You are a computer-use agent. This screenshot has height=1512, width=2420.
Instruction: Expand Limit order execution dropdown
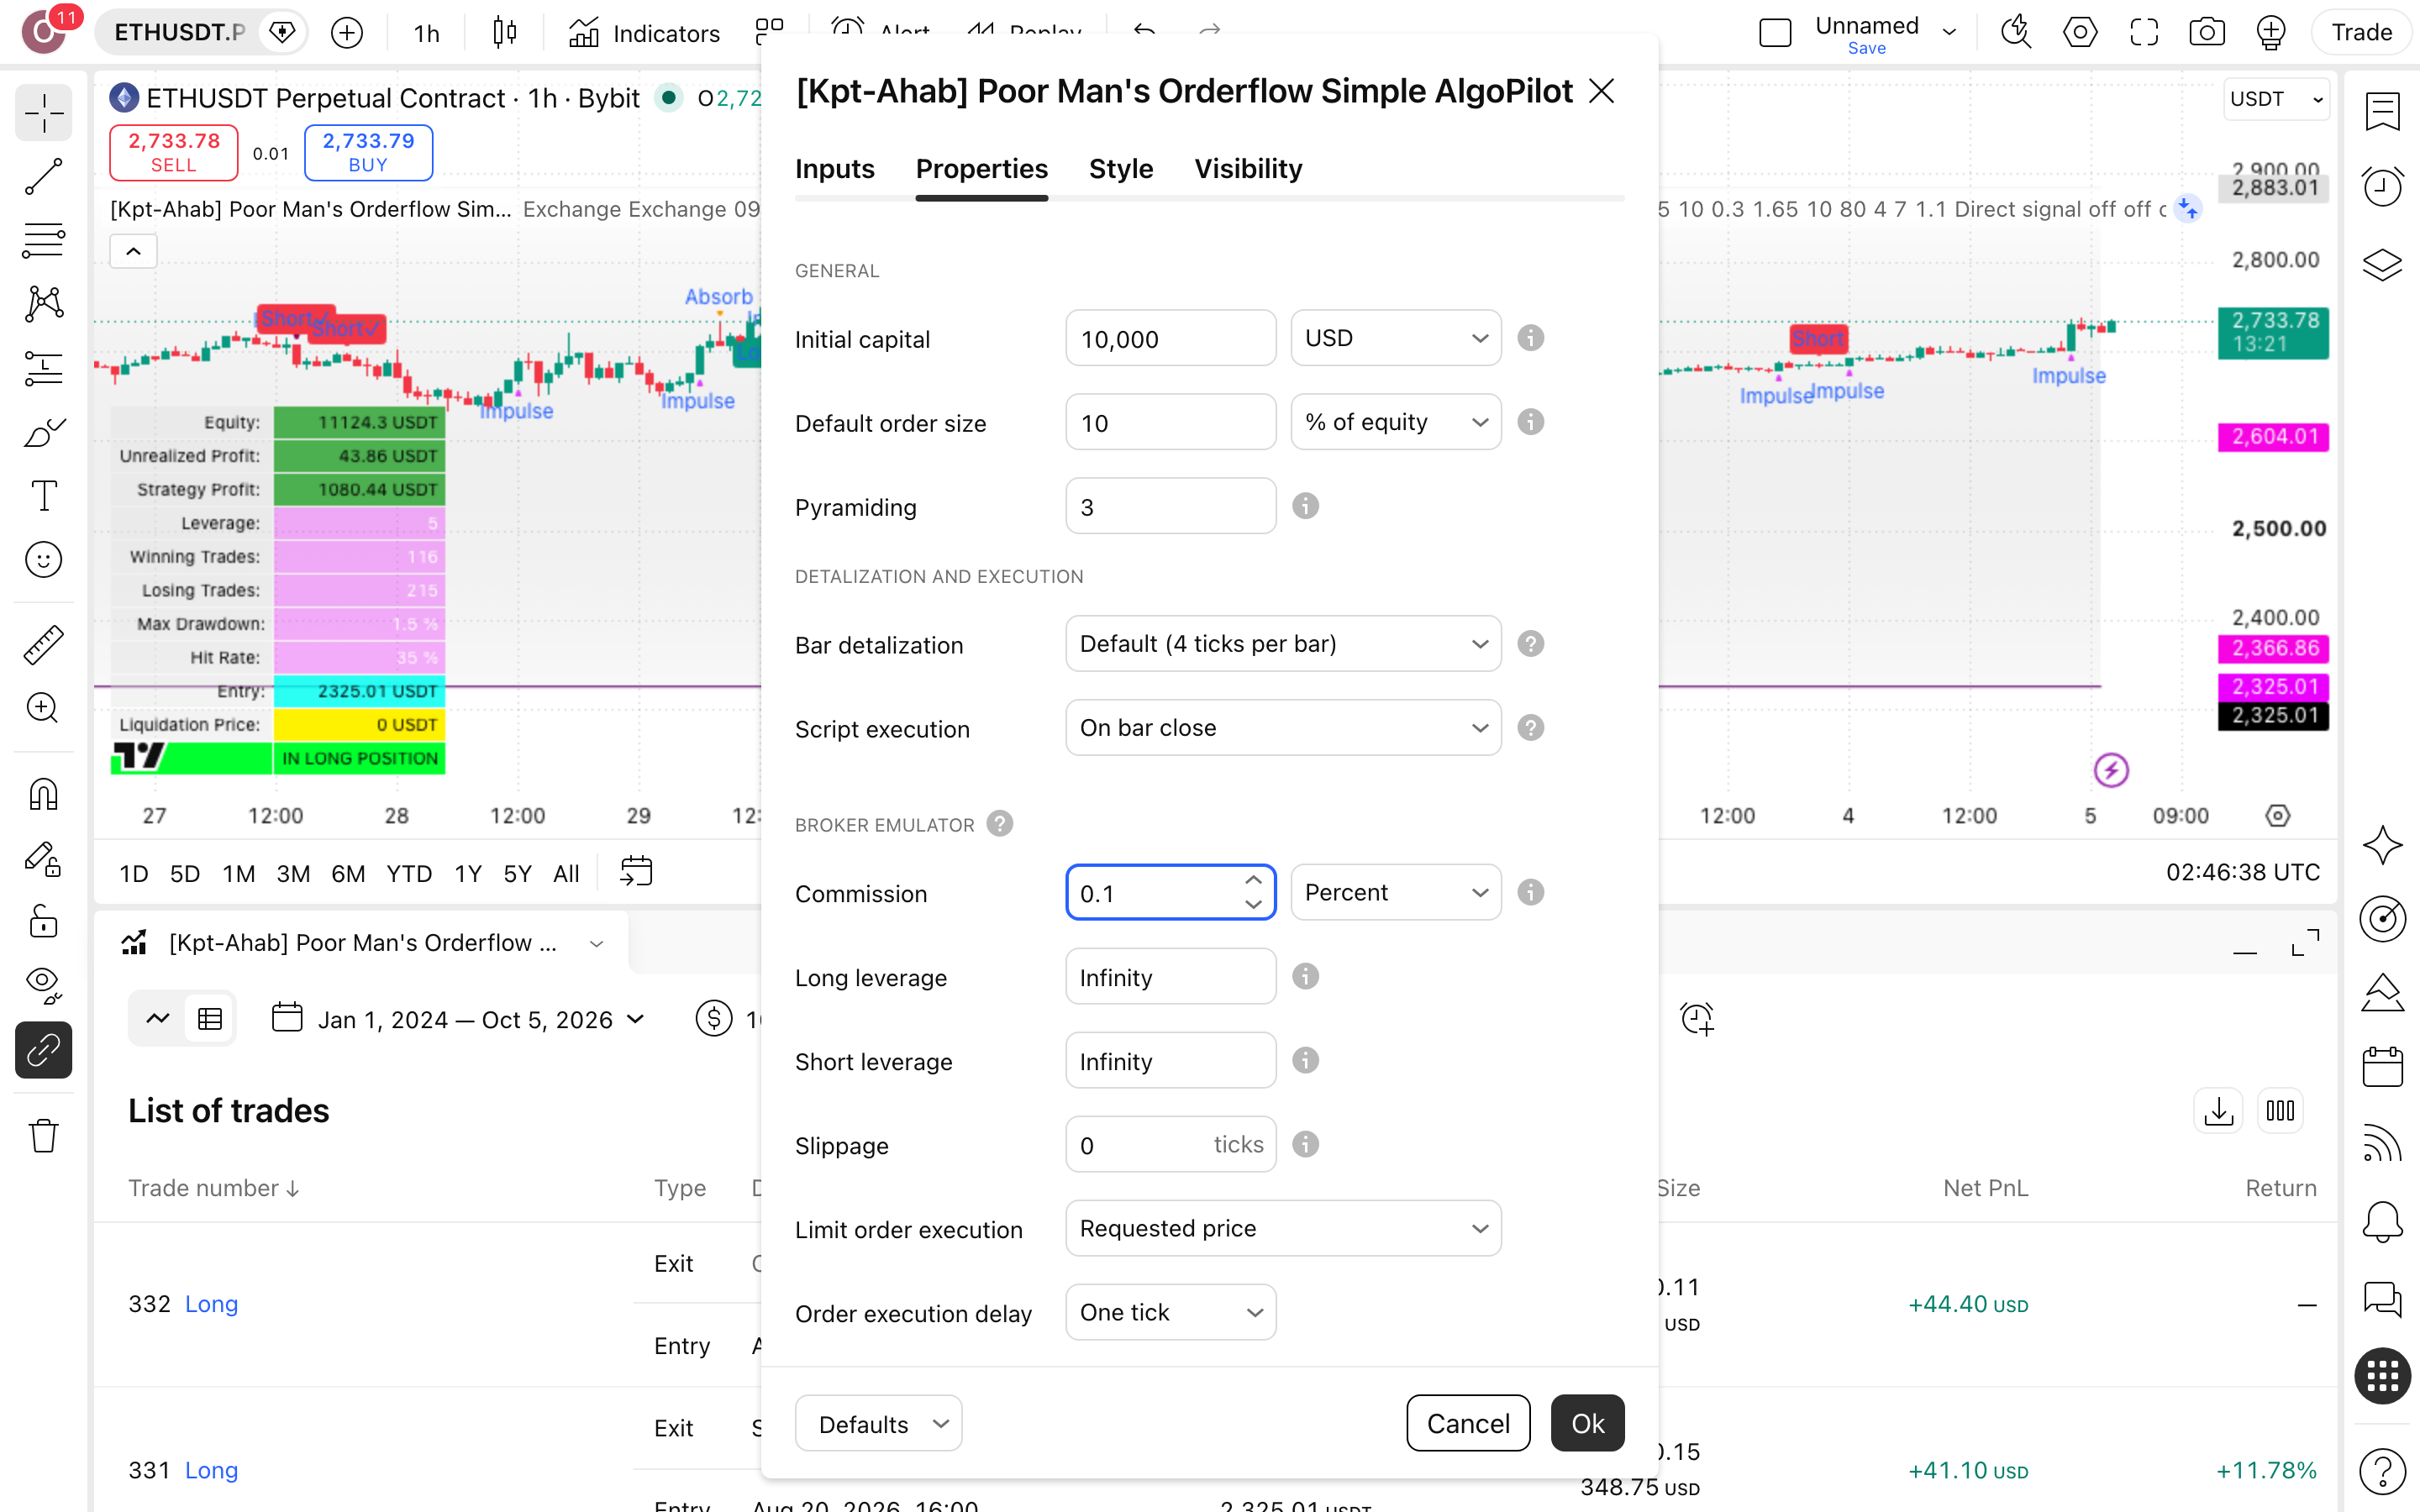pyautogui.click(x=1283, y=1228)
